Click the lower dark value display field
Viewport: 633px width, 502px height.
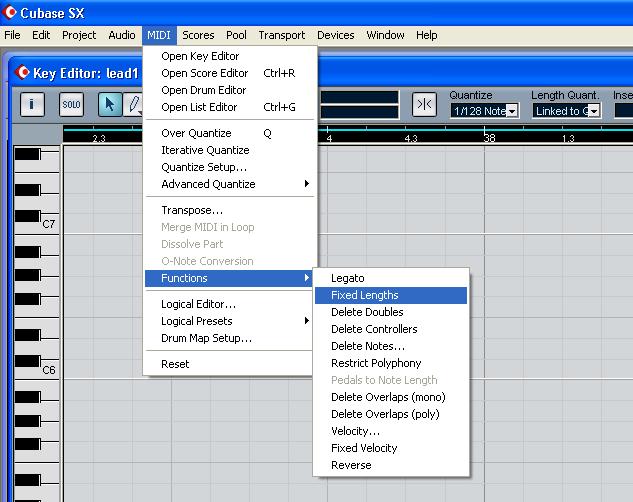point(359,112)
